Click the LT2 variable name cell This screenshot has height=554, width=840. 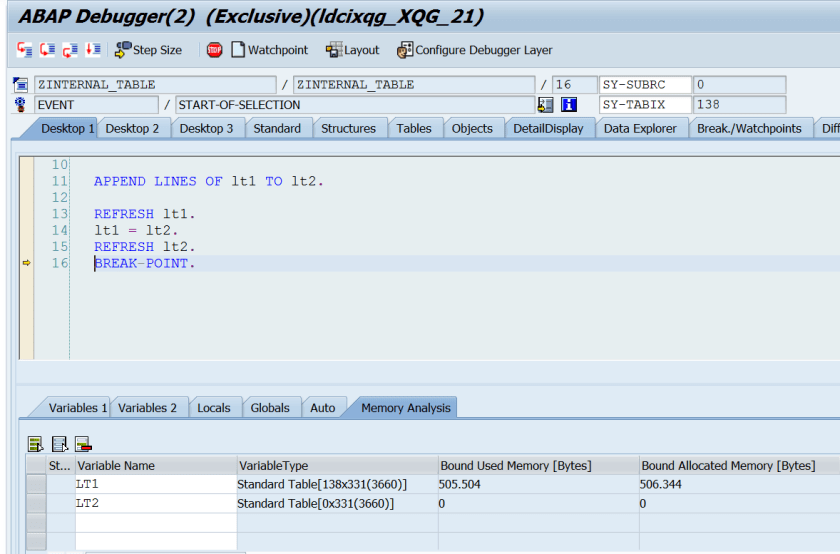(x=155, y=504)
